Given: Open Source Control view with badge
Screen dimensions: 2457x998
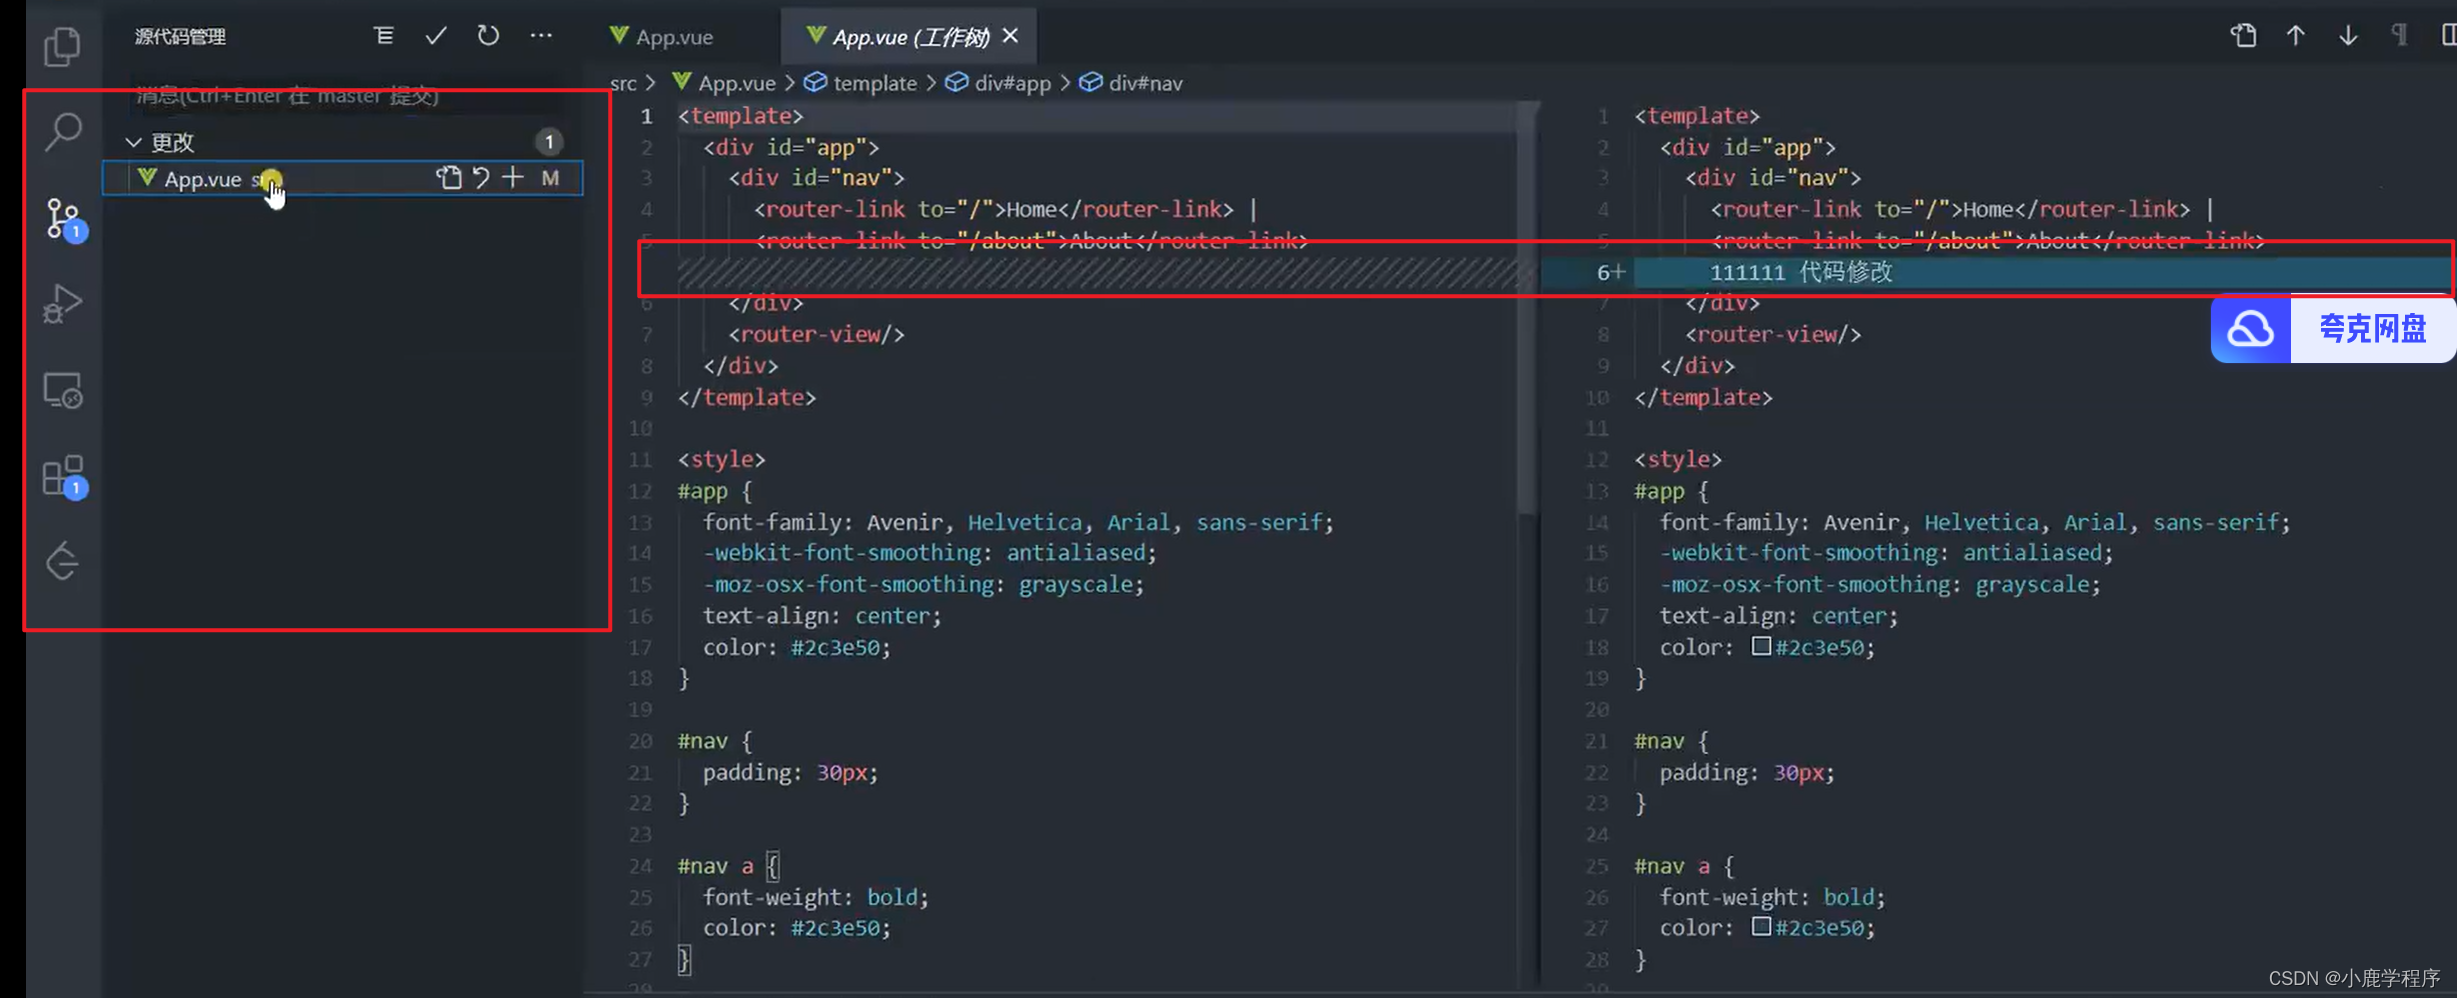Looking at the screenshot, I should click(65, 219).
